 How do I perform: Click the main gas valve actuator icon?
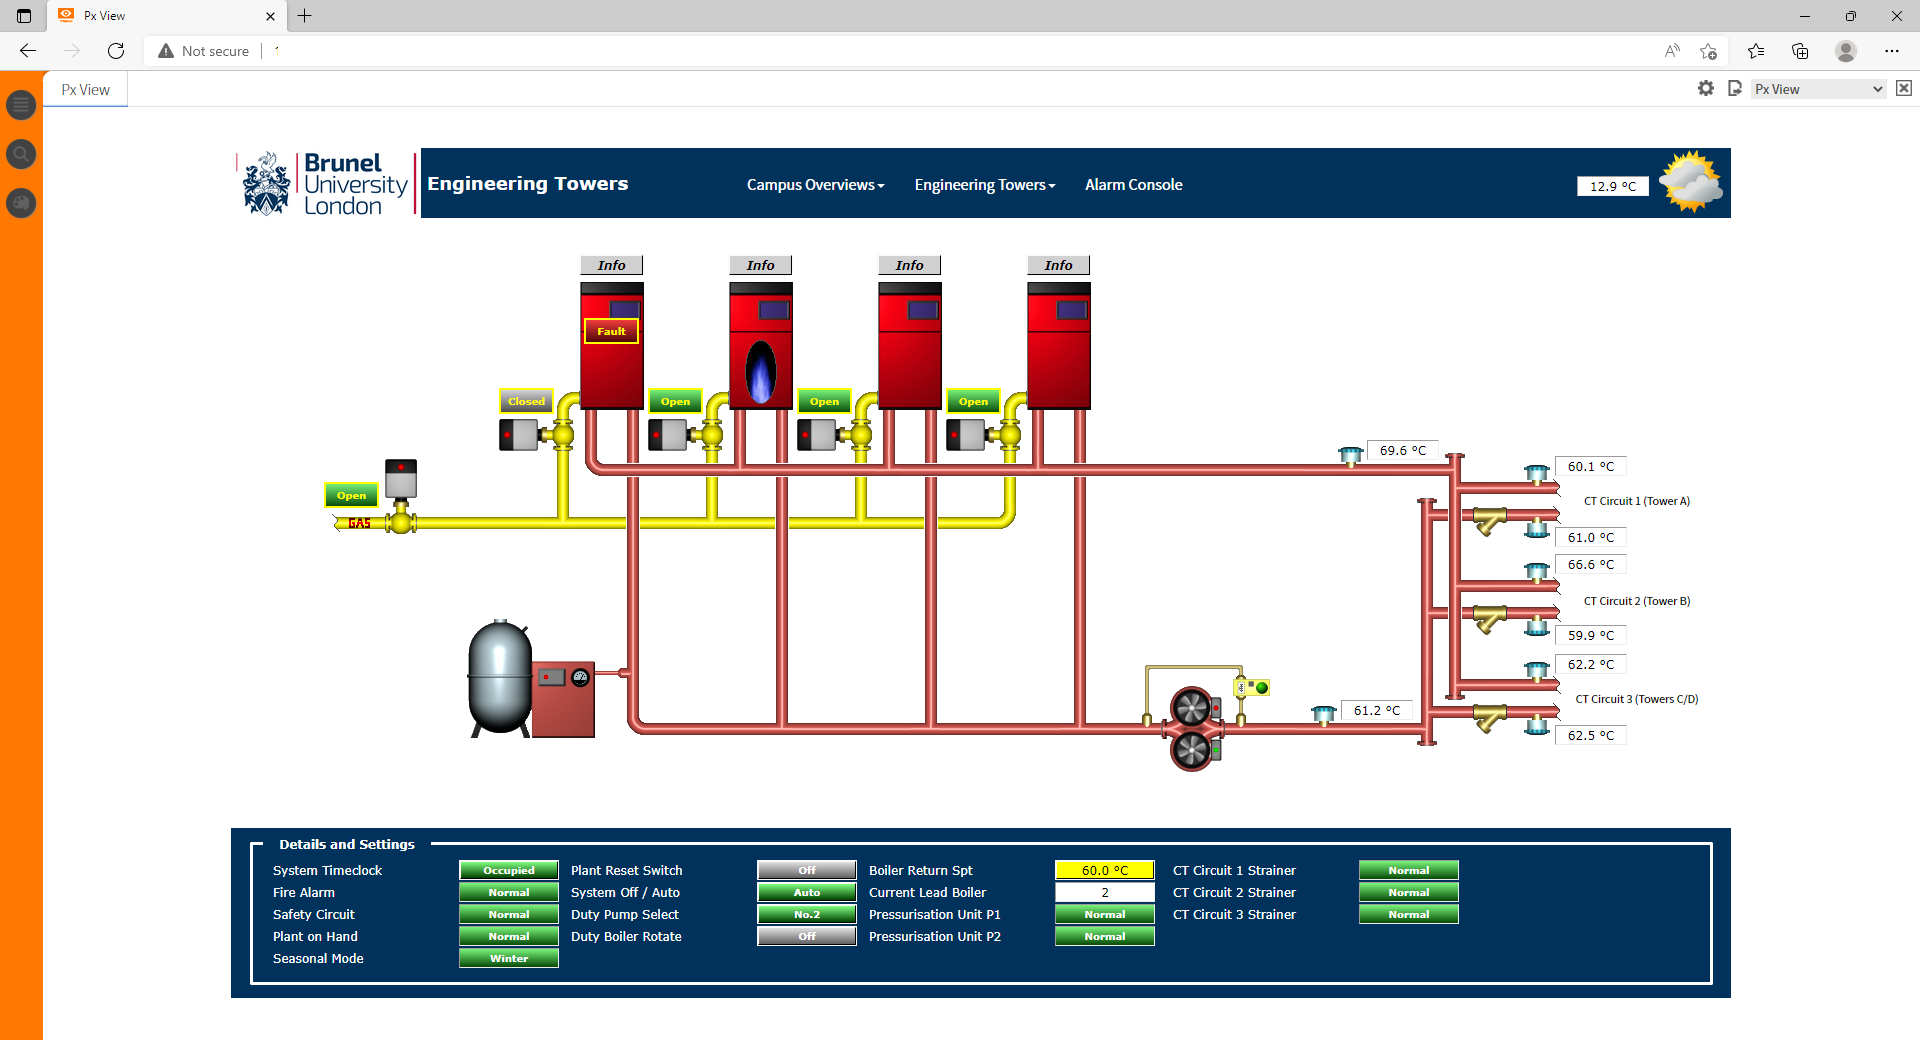401,479
